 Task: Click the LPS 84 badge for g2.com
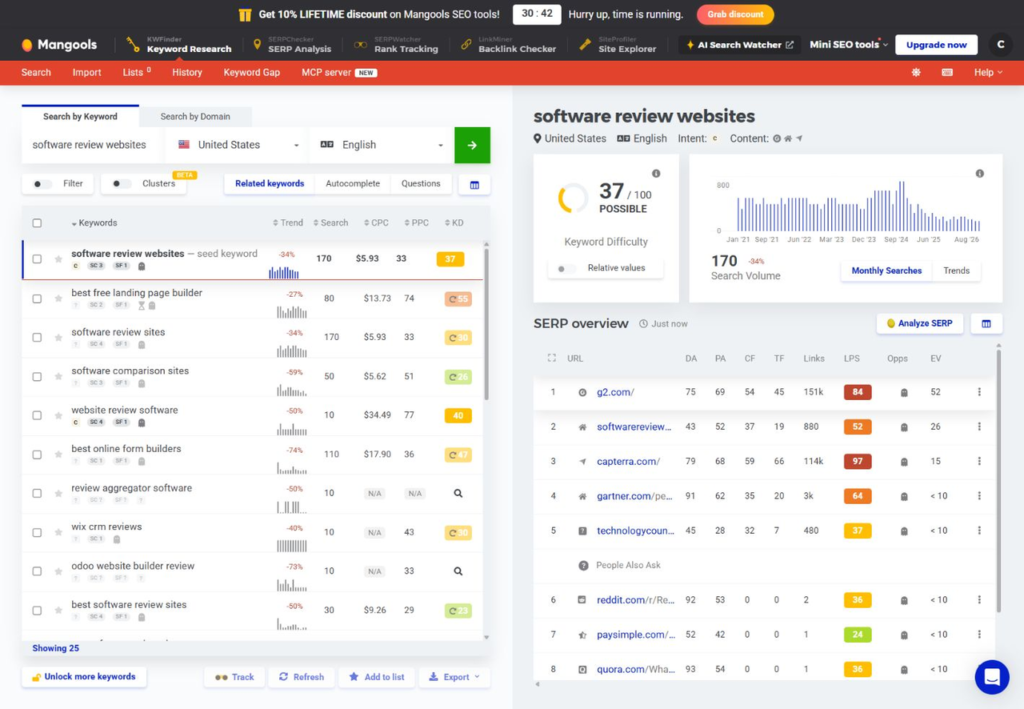[x=857, y=392]
